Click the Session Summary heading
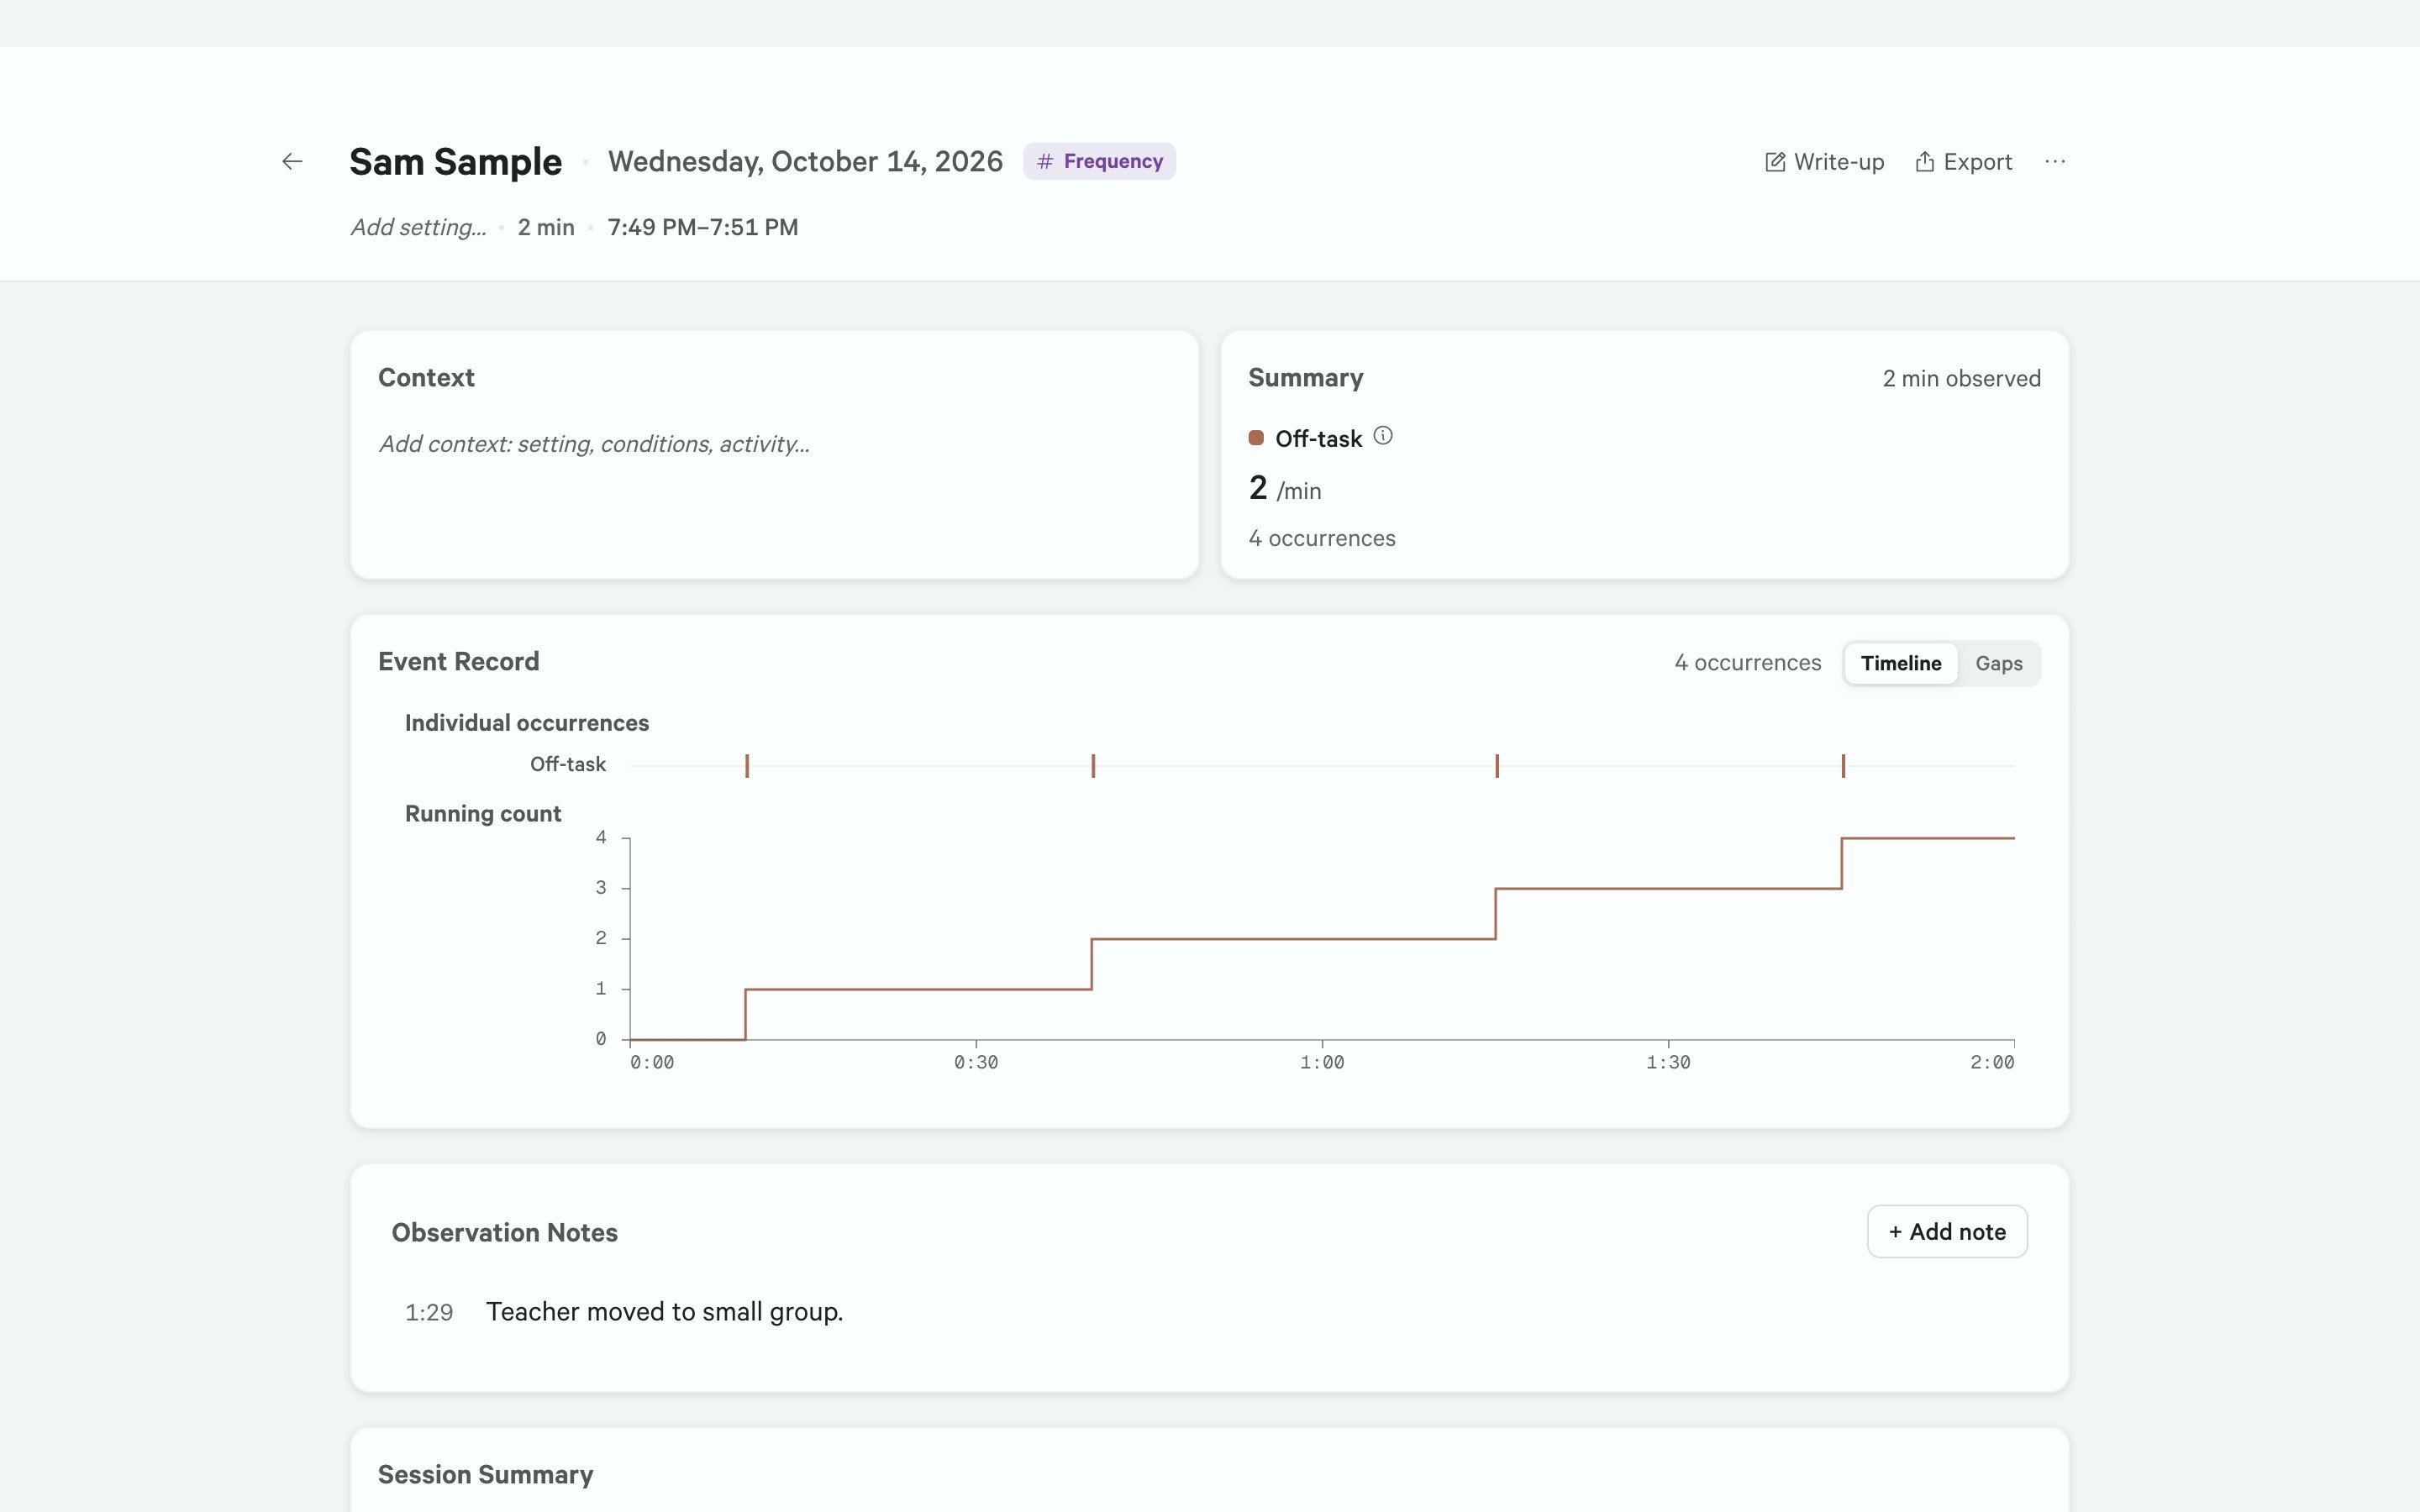Viewport: 2420px width, 1512px height. click(485, 1474)
